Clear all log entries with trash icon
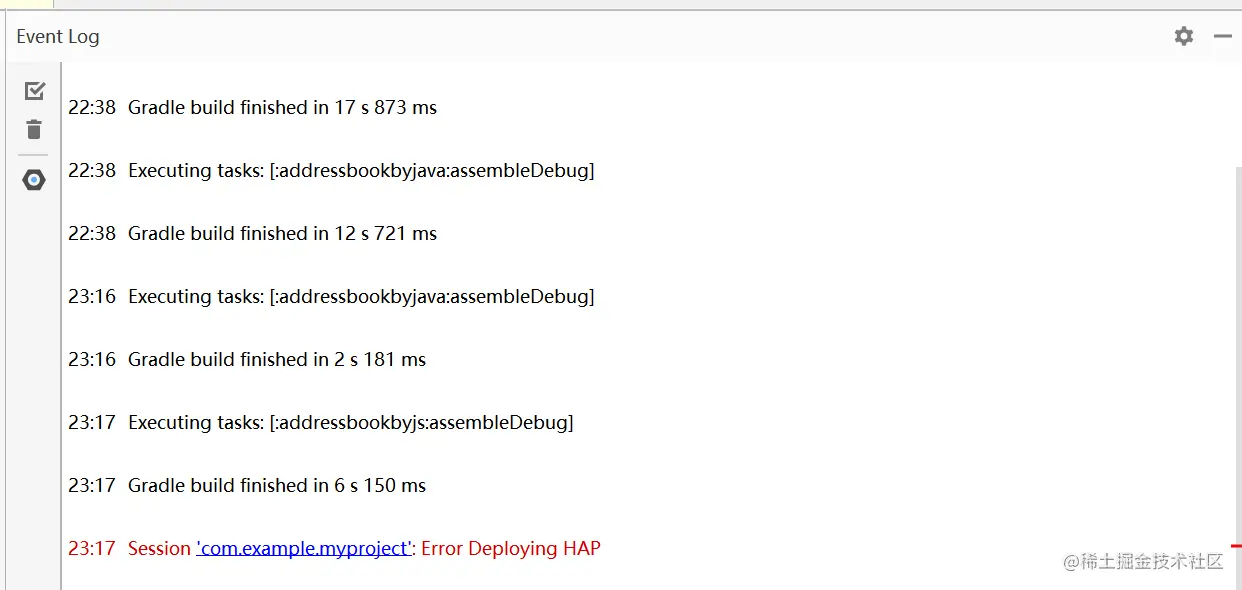The height and width of the screenshot is (590, 1242). tap(34, 130)
